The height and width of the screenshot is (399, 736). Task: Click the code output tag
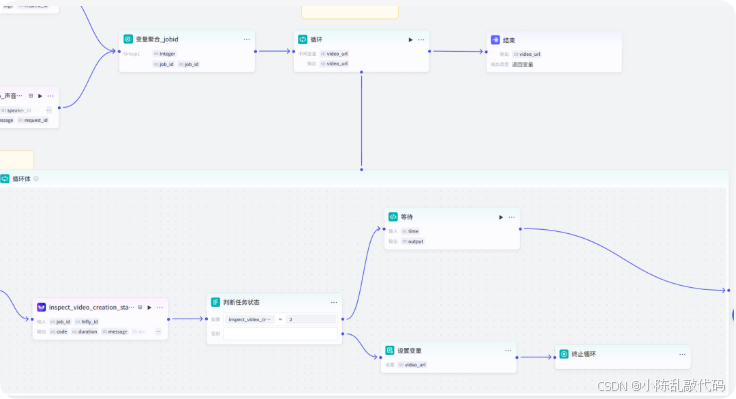59,332
